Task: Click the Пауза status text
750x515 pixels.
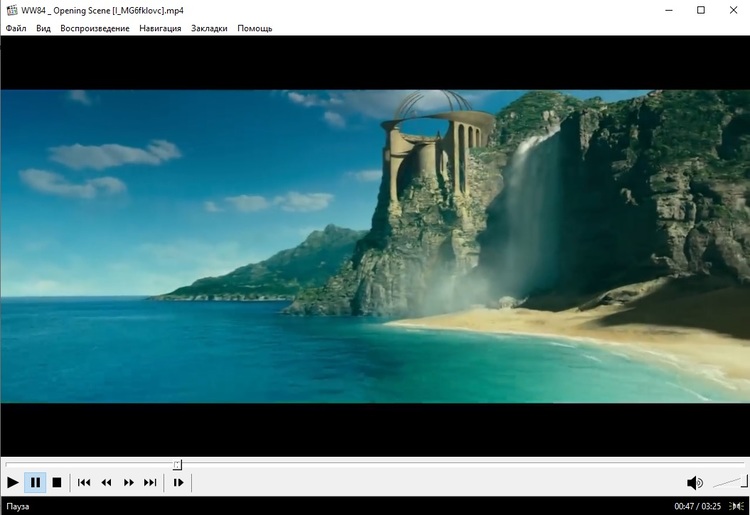Action: coord(18,506)
